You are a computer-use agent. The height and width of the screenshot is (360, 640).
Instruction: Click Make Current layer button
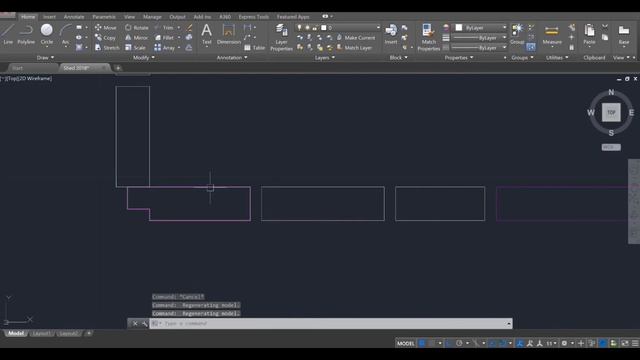356,38
